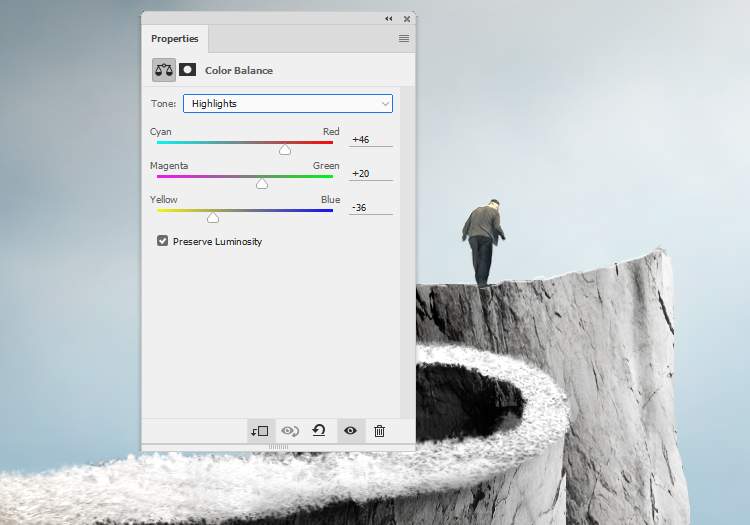Click the Yellow/Blue value field -36
This screenshot has width=750, height=525.
coord(371,208)
